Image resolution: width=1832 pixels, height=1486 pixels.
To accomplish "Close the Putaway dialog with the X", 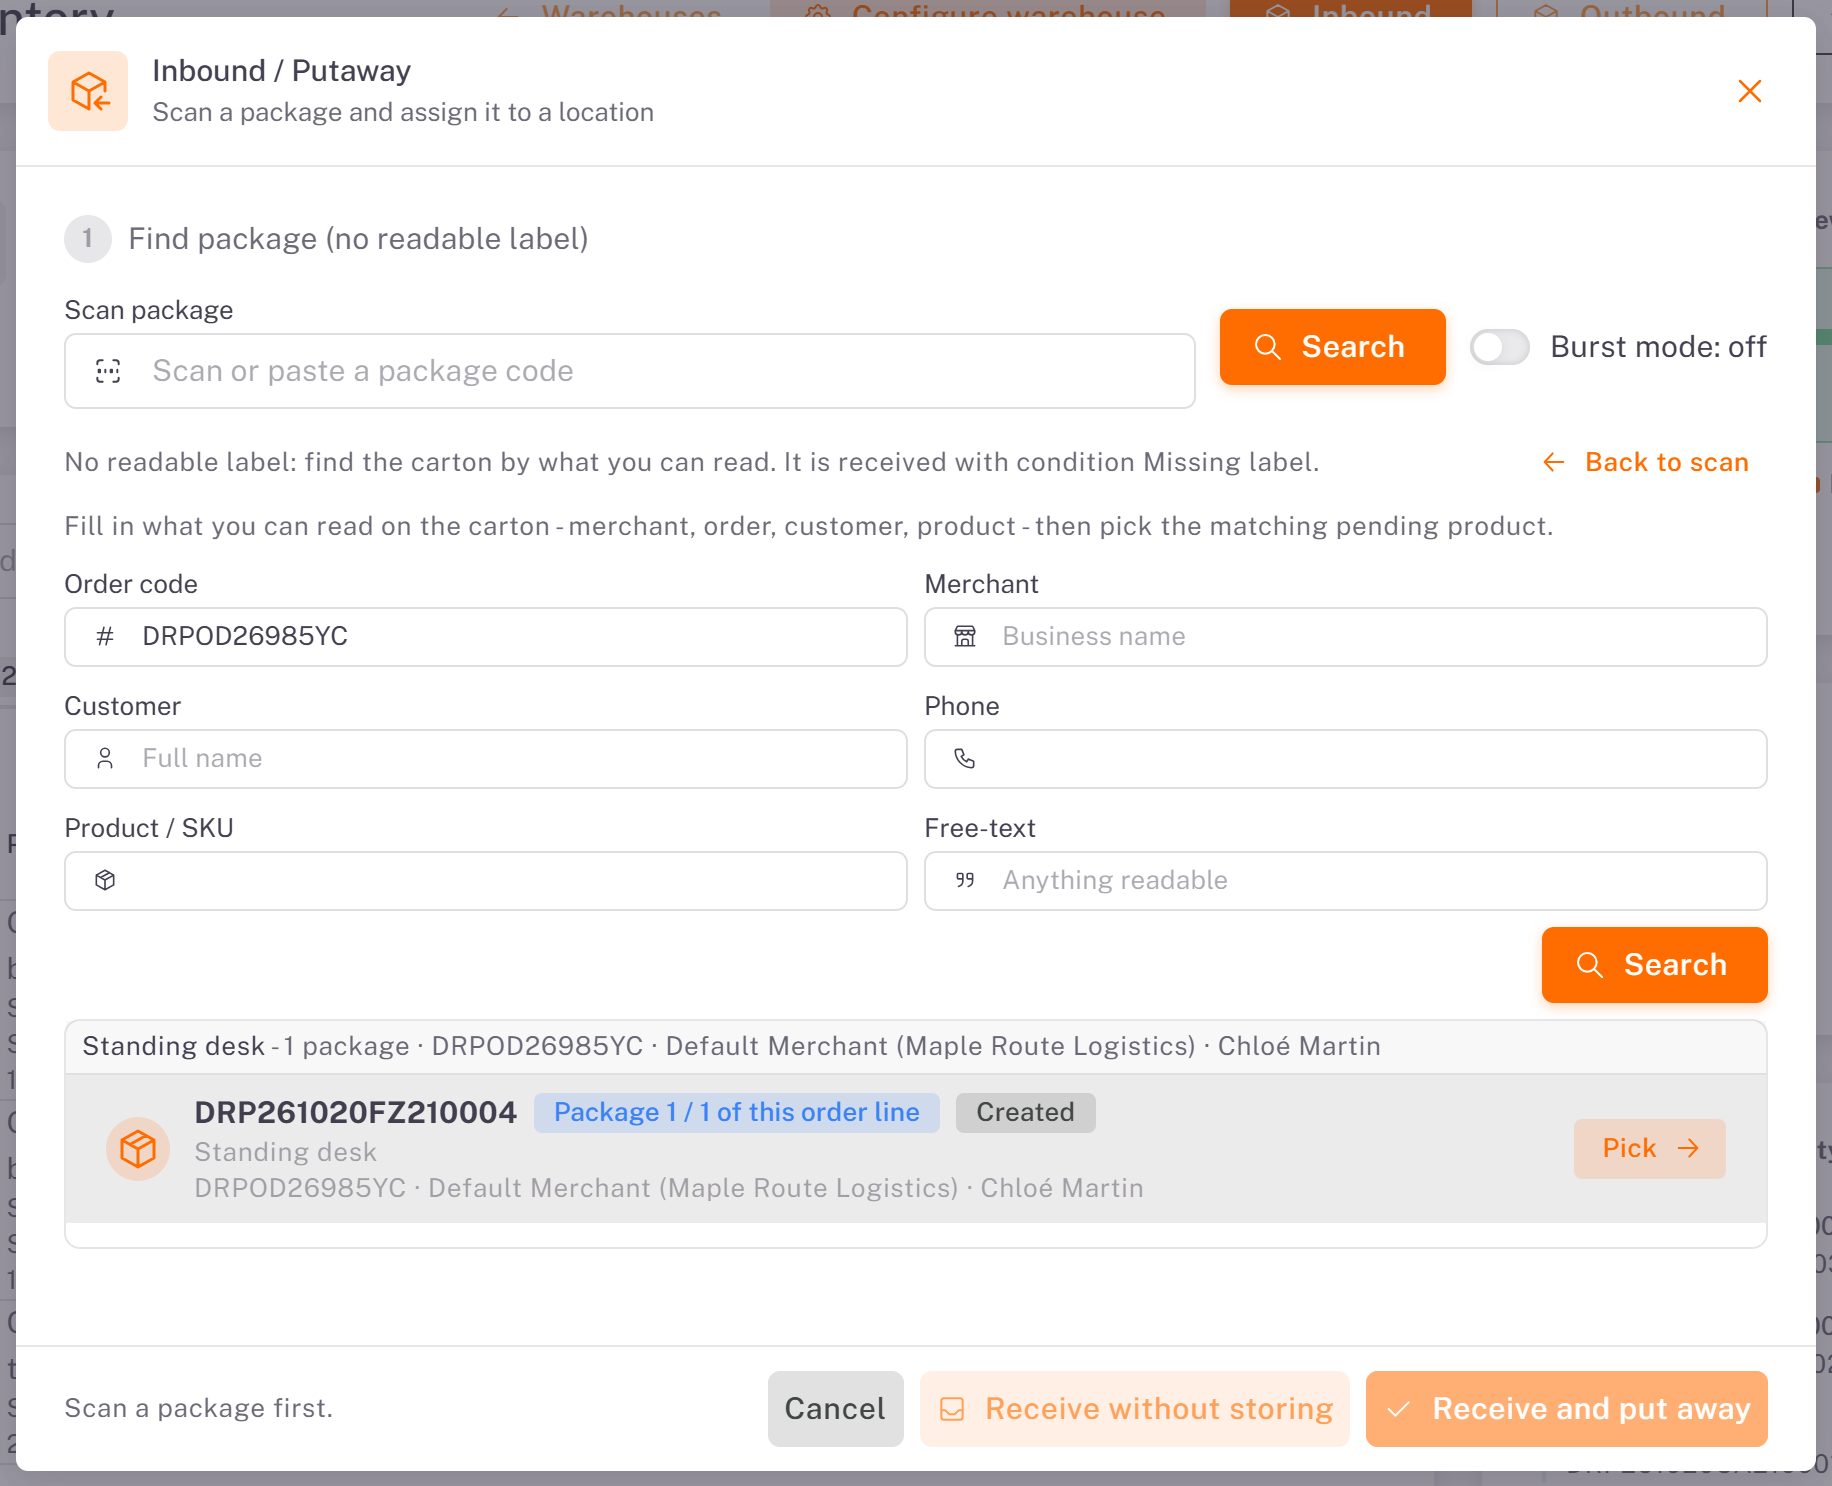I will pyautogui.click(x=1749, y=91).
